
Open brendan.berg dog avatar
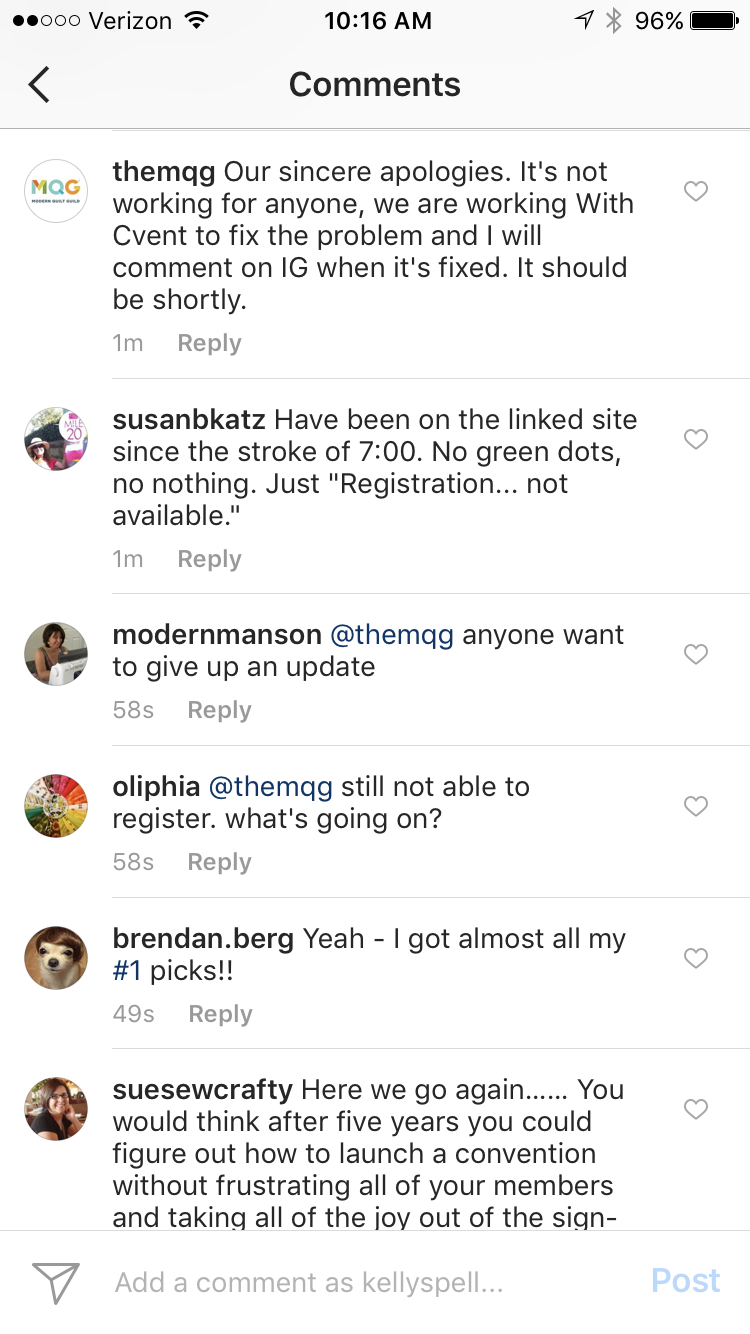(56, 957)
